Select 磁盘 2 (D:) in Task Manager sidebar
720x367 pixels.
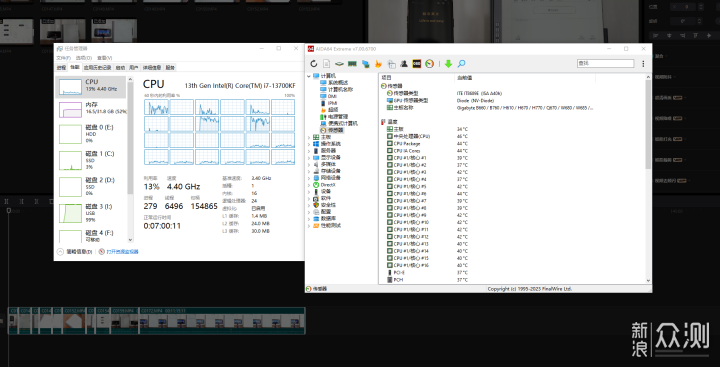point(90,187)
